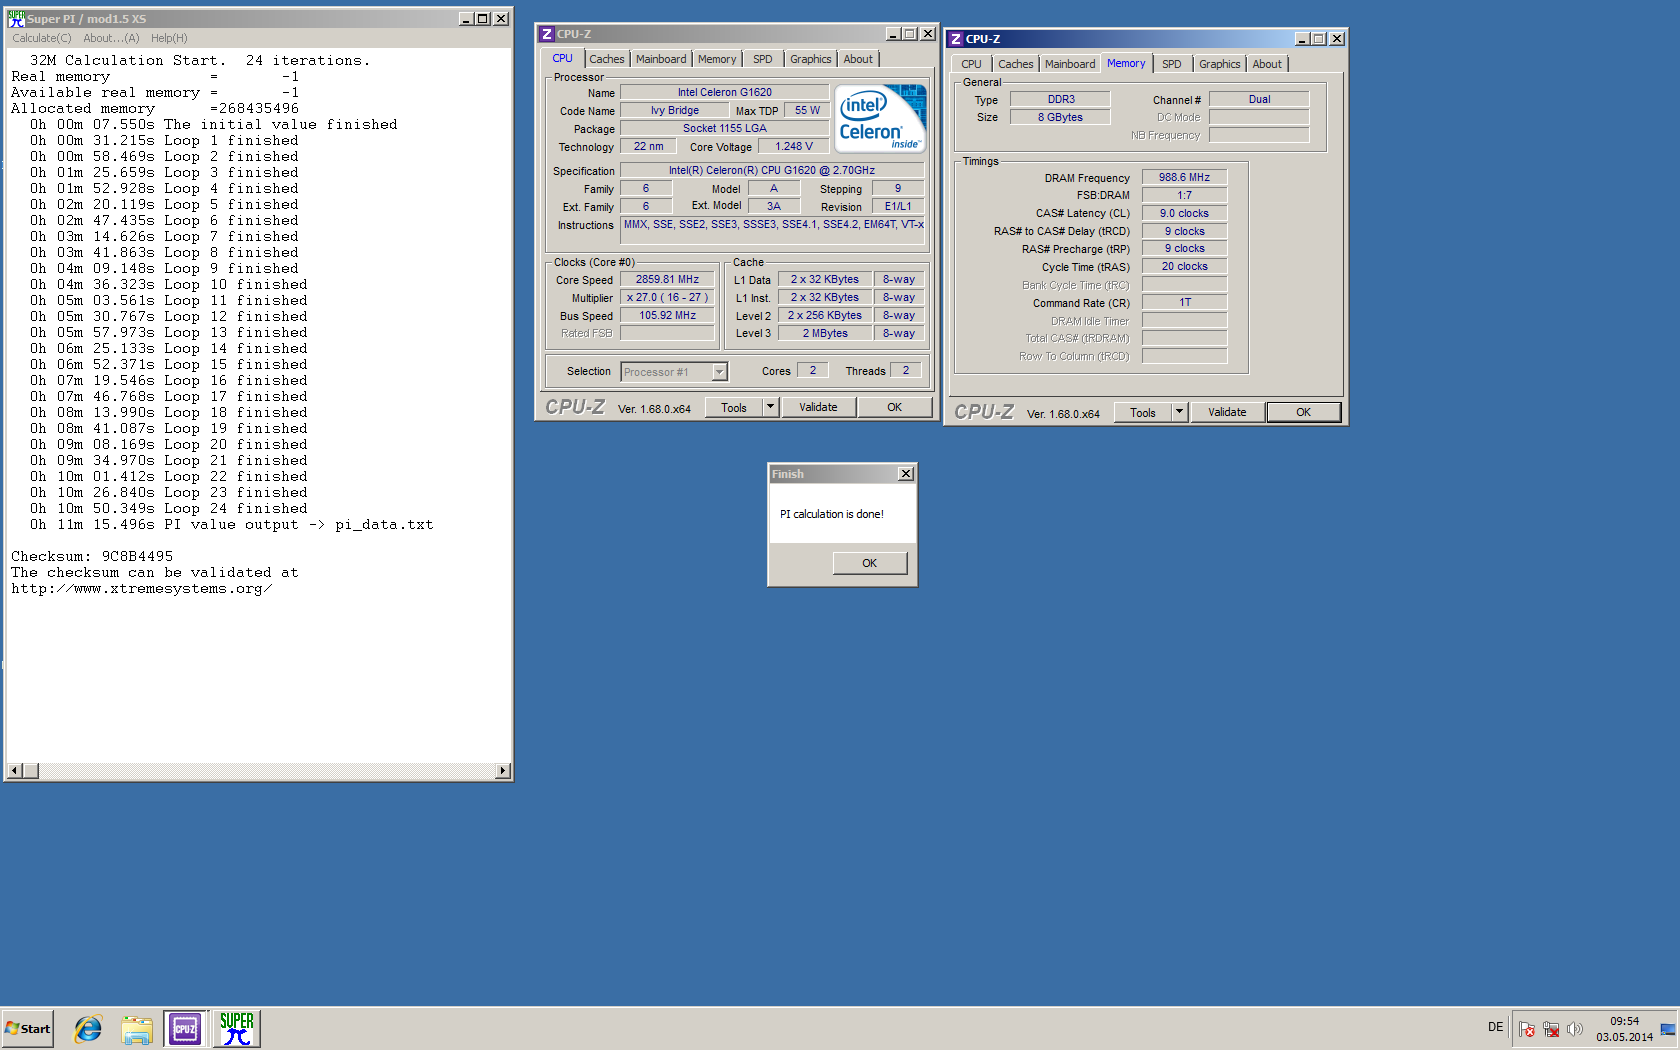Click the memory Size 8 GBytes field
The image size is (1680, 1050).
pos(1060,118)
